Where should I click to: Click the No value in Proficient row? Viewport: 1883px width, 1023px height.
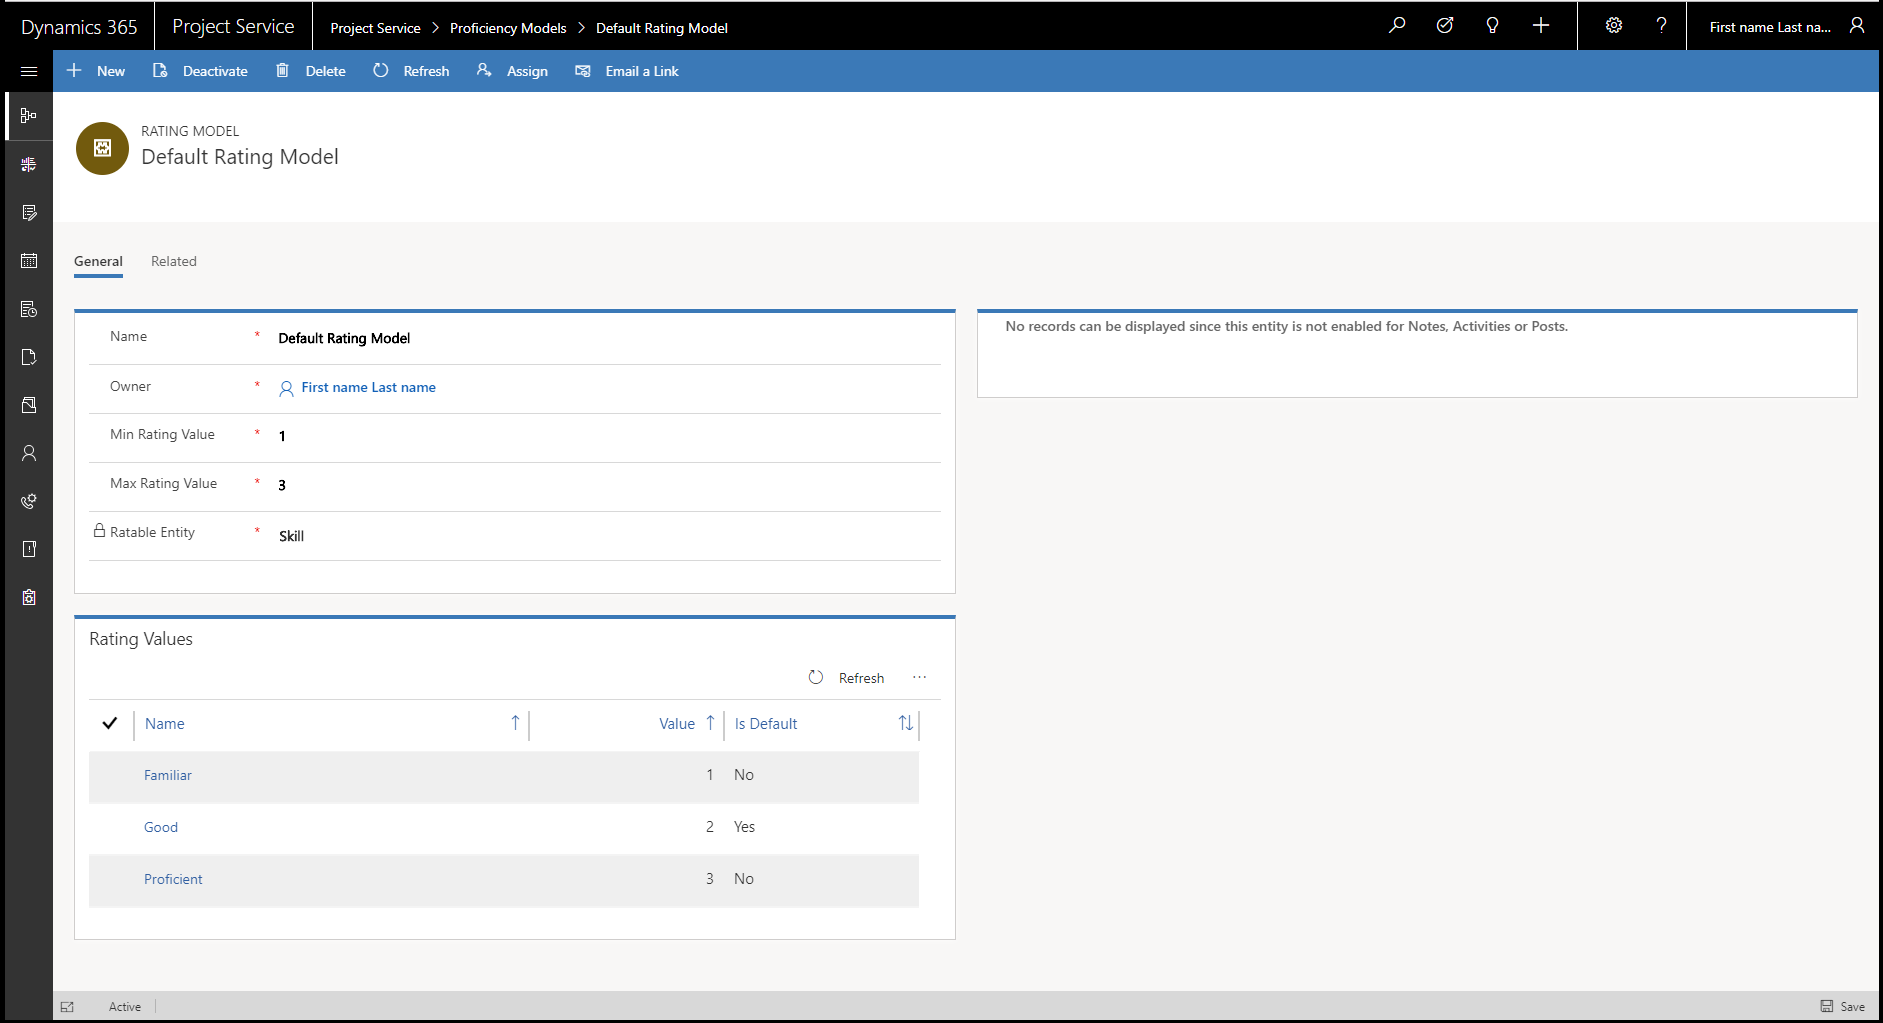(744, 879)
